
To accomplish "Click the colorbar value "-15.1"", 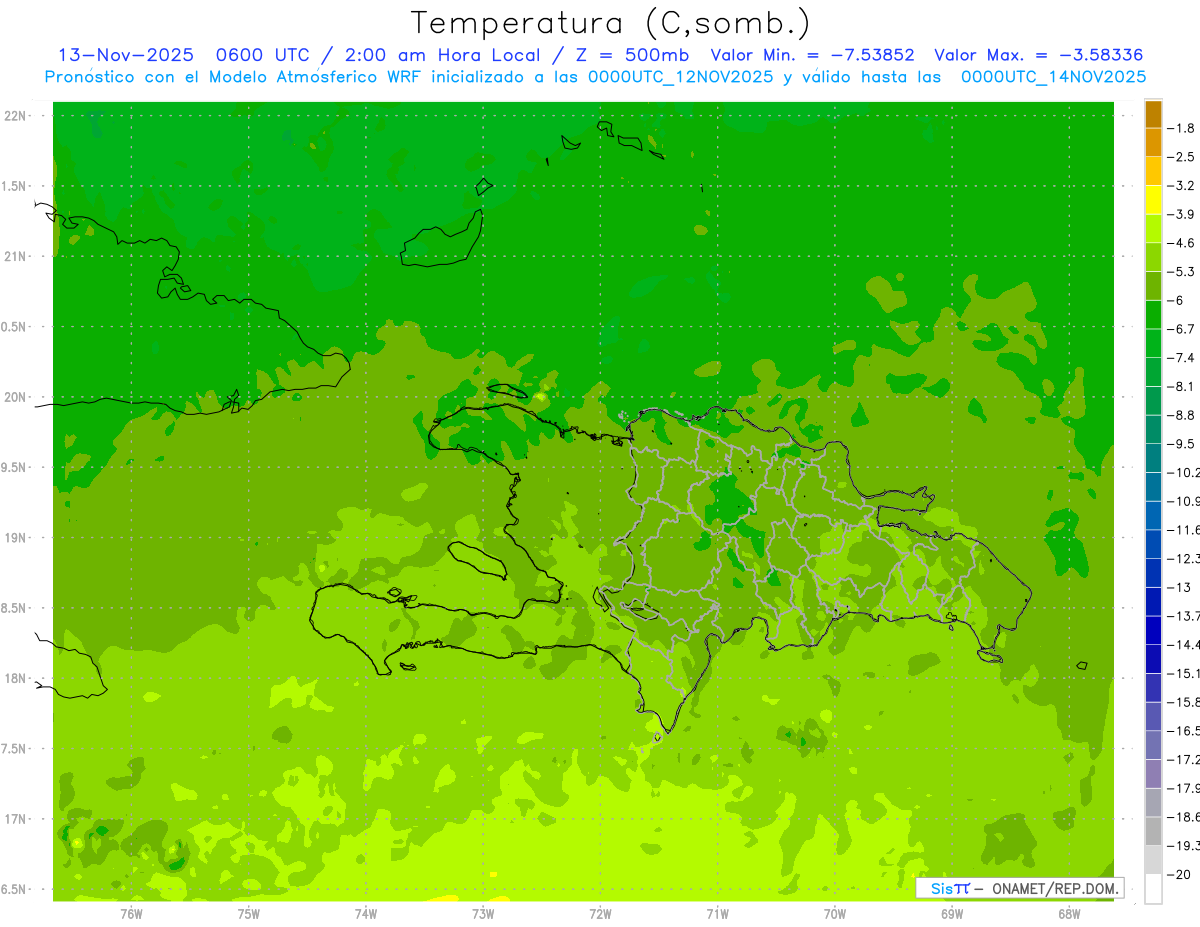I will (x=1185, y=673).
